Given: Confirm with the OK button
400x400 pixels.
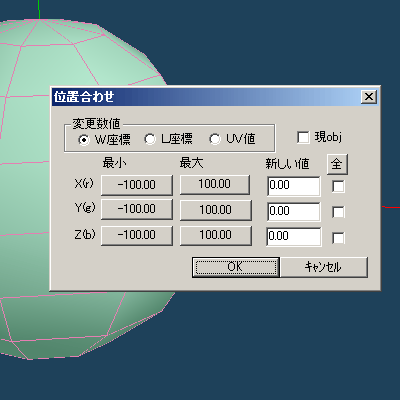Looking at the screenshot, I should 236,267.
